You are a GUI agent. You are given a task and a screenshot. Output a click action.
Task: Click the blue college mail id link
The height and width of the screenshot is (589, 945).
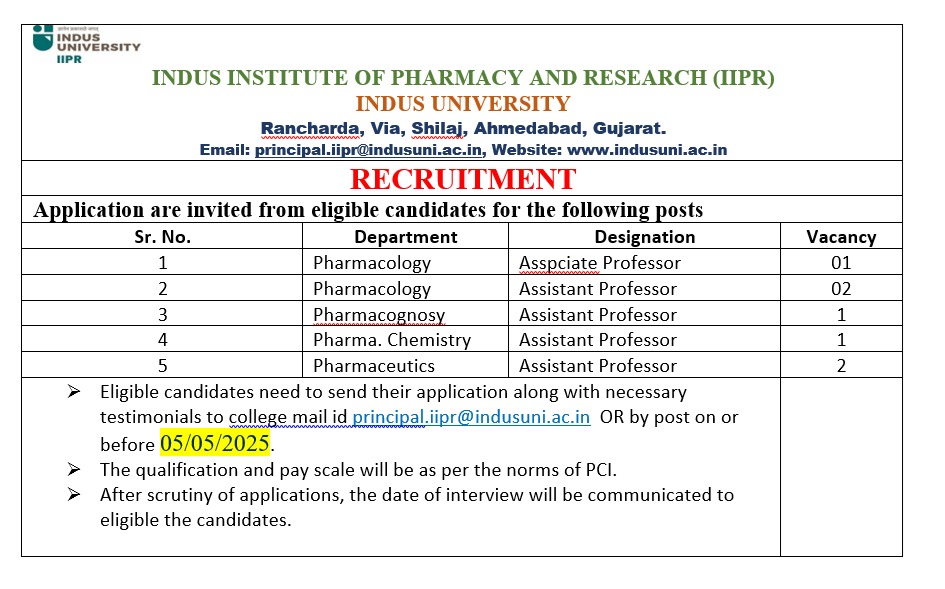tap(471, 417)
